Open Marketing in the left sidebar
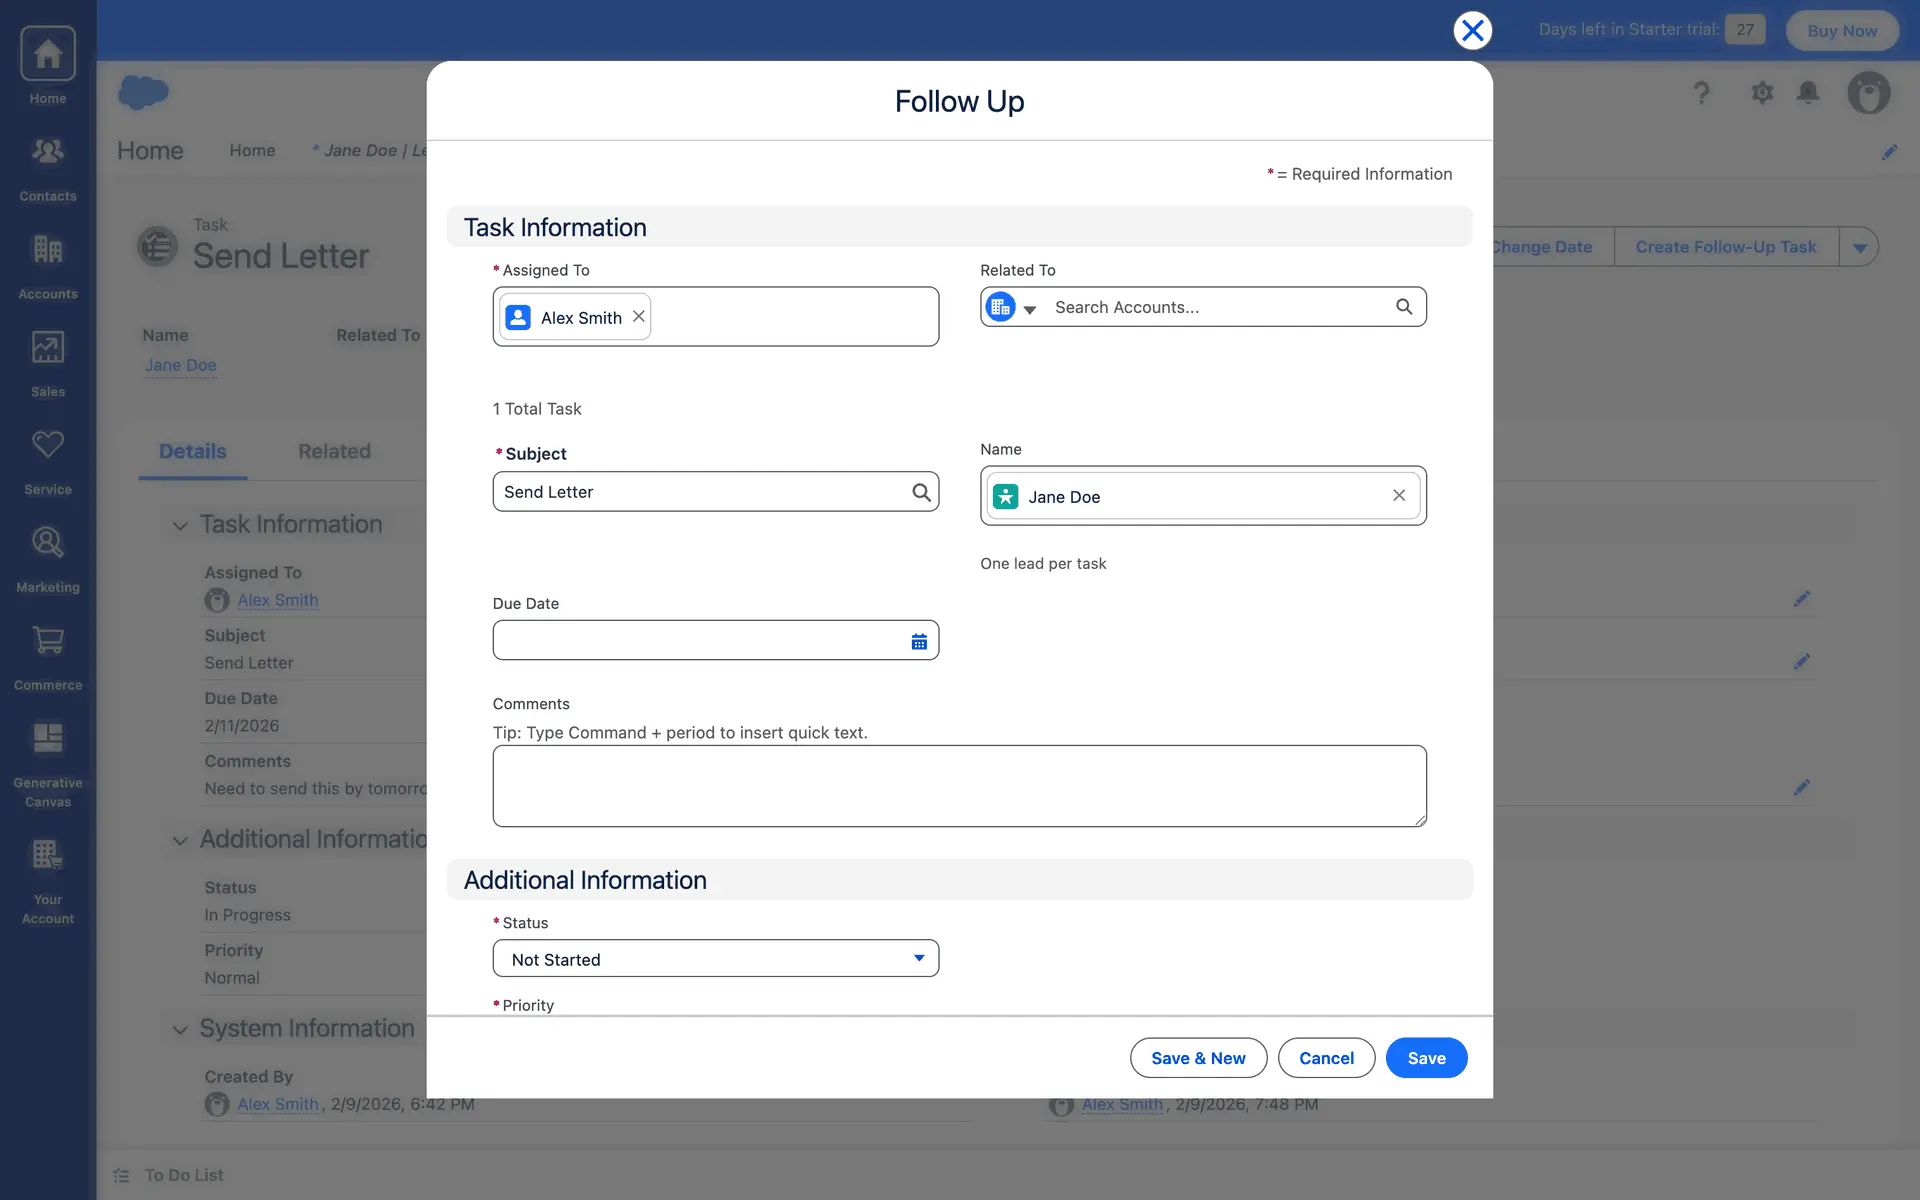Screen dimensions: 1920x1200 (48, 559)
